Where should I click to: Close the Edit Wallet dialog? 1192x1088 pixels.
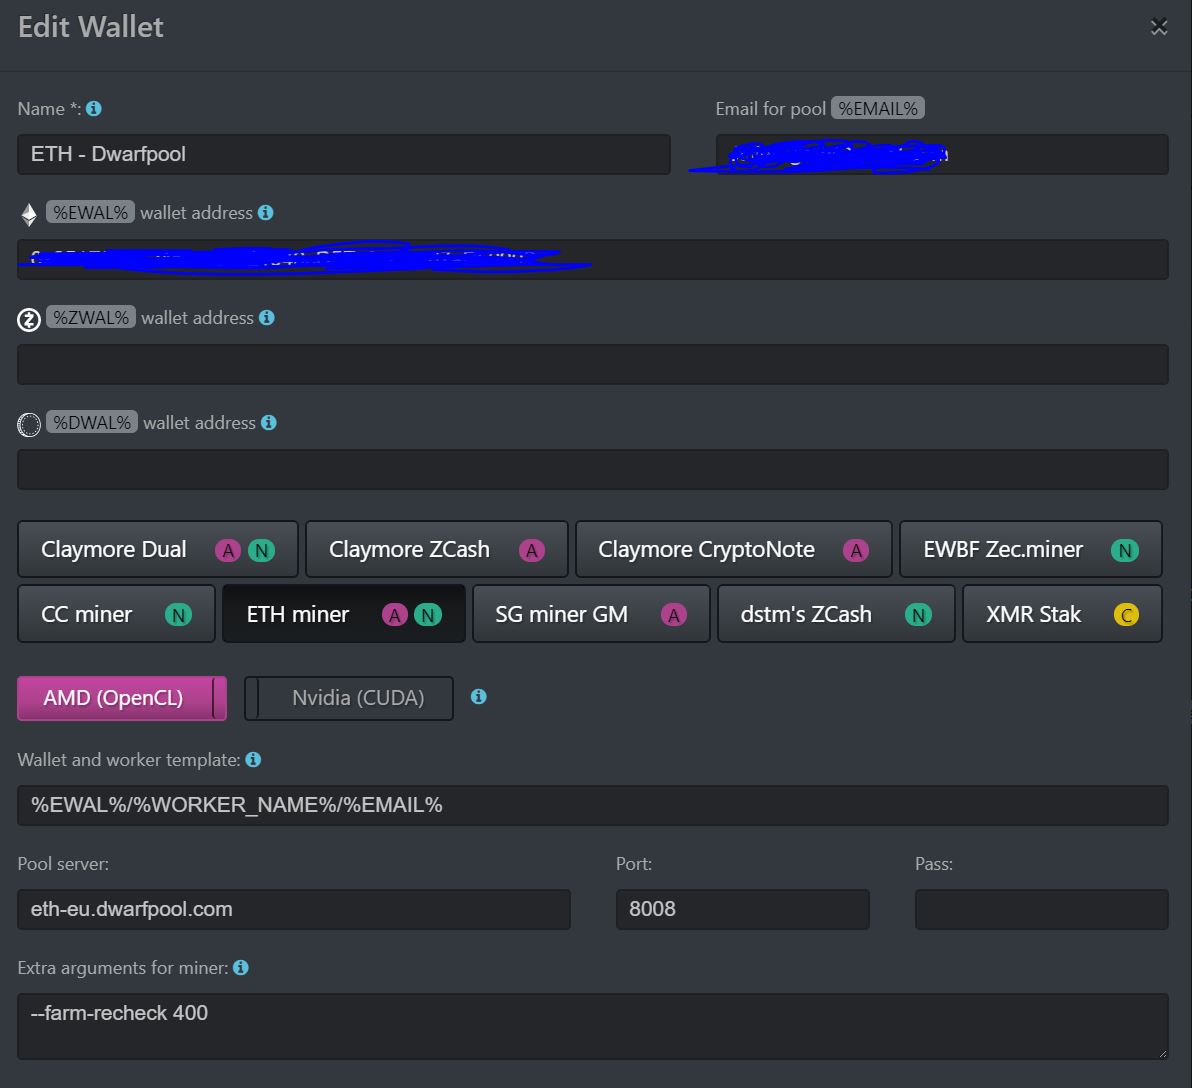1158,27
